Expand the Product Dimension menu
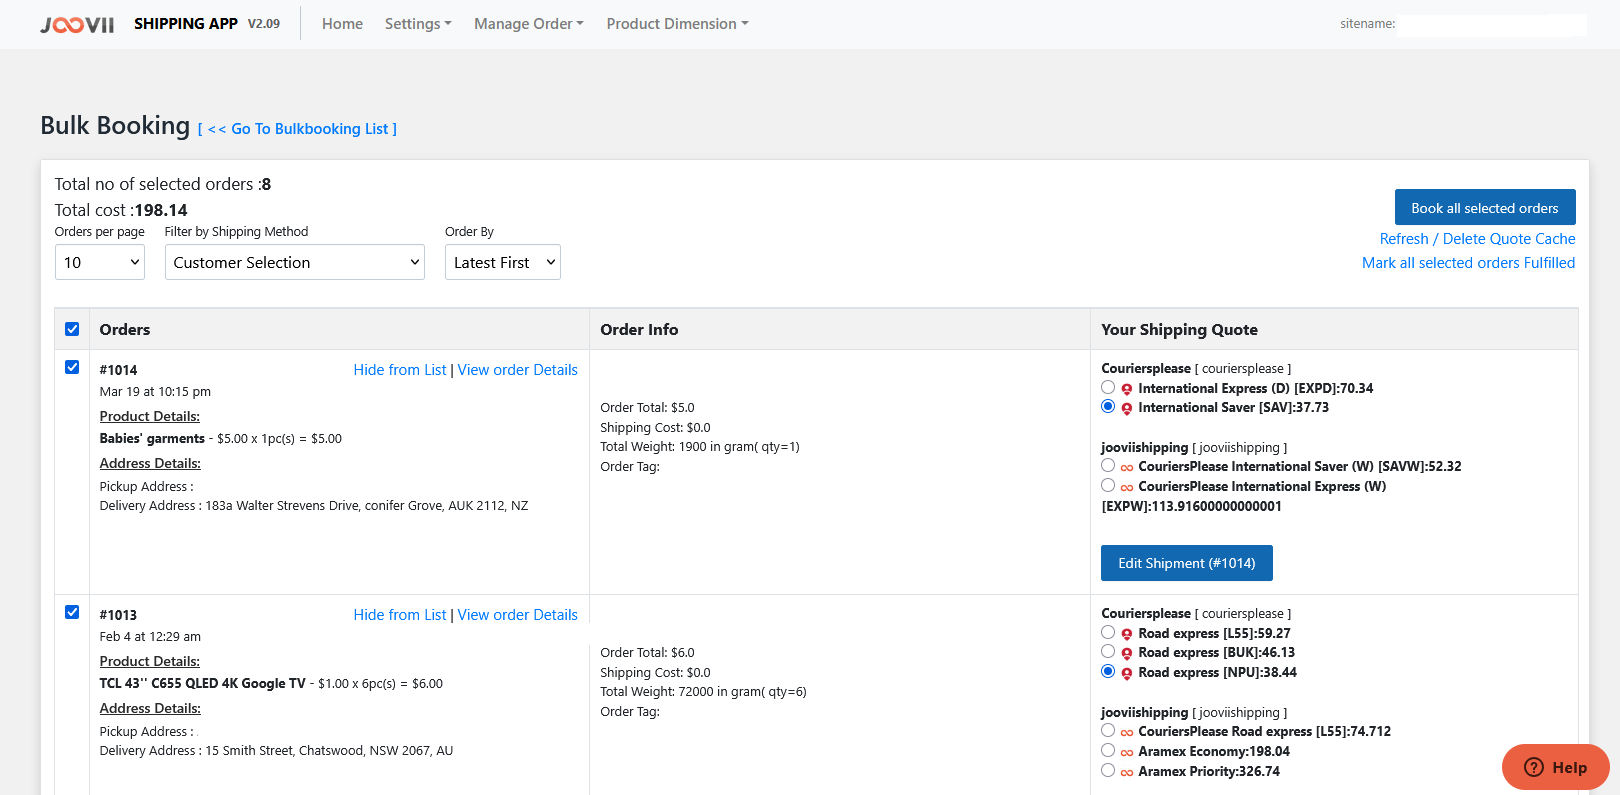The width and height of the screenshot is (1620, 795). pos(677,24)
